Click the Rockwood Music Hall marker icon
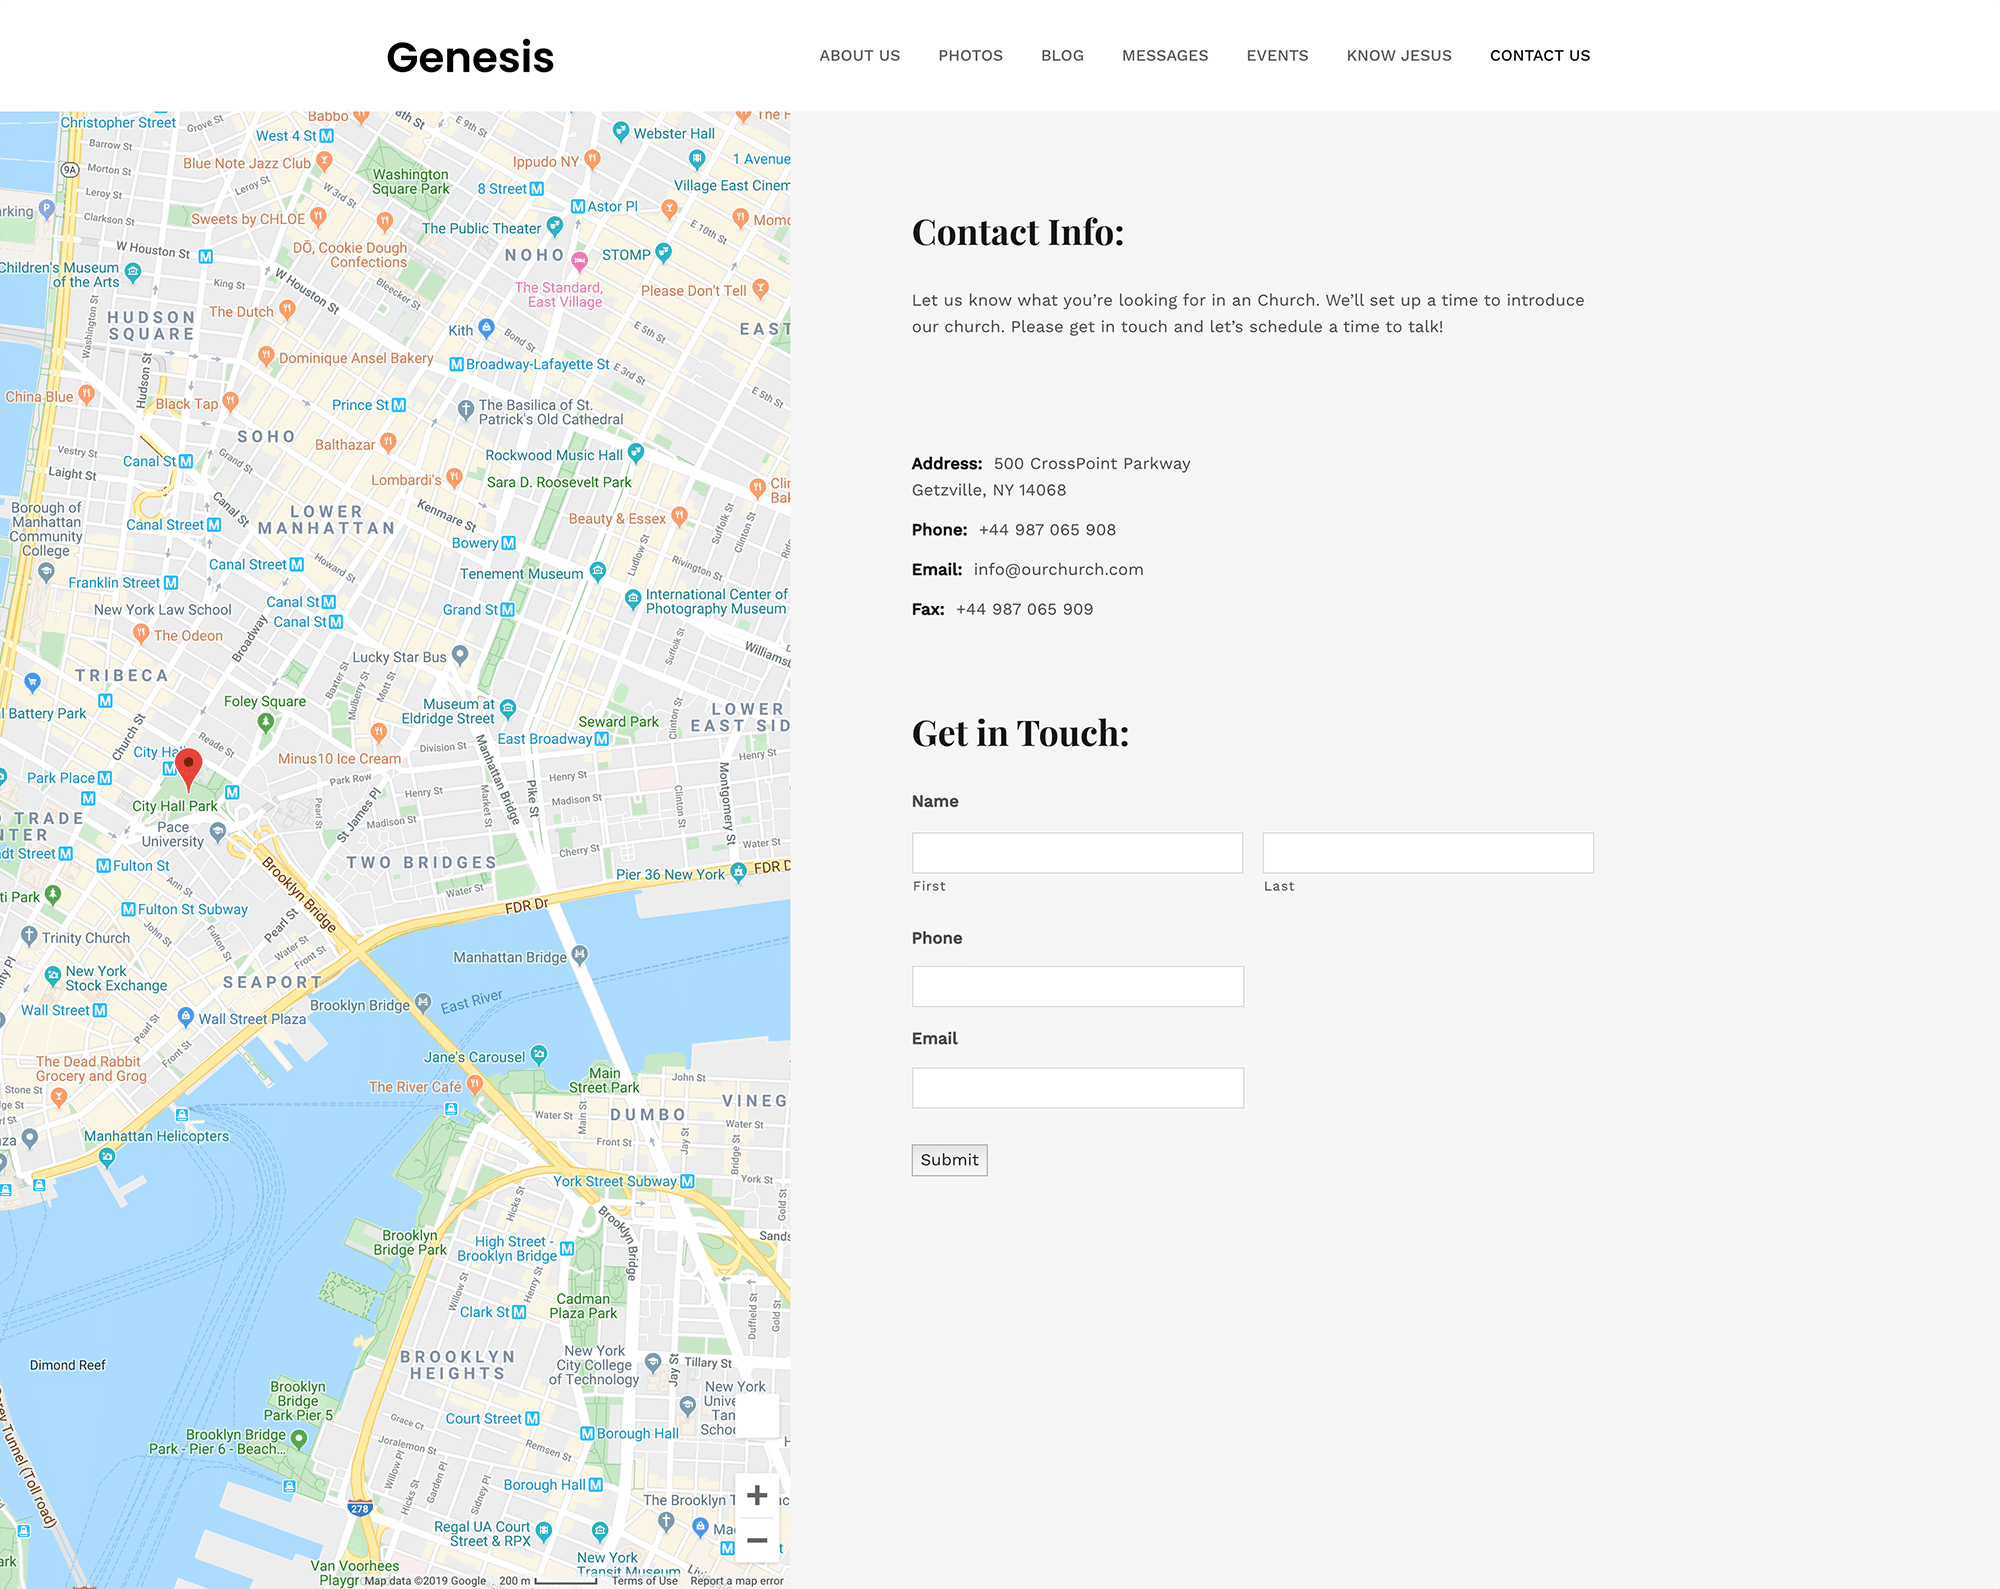 pyautogui.click(x=636, y=453)
